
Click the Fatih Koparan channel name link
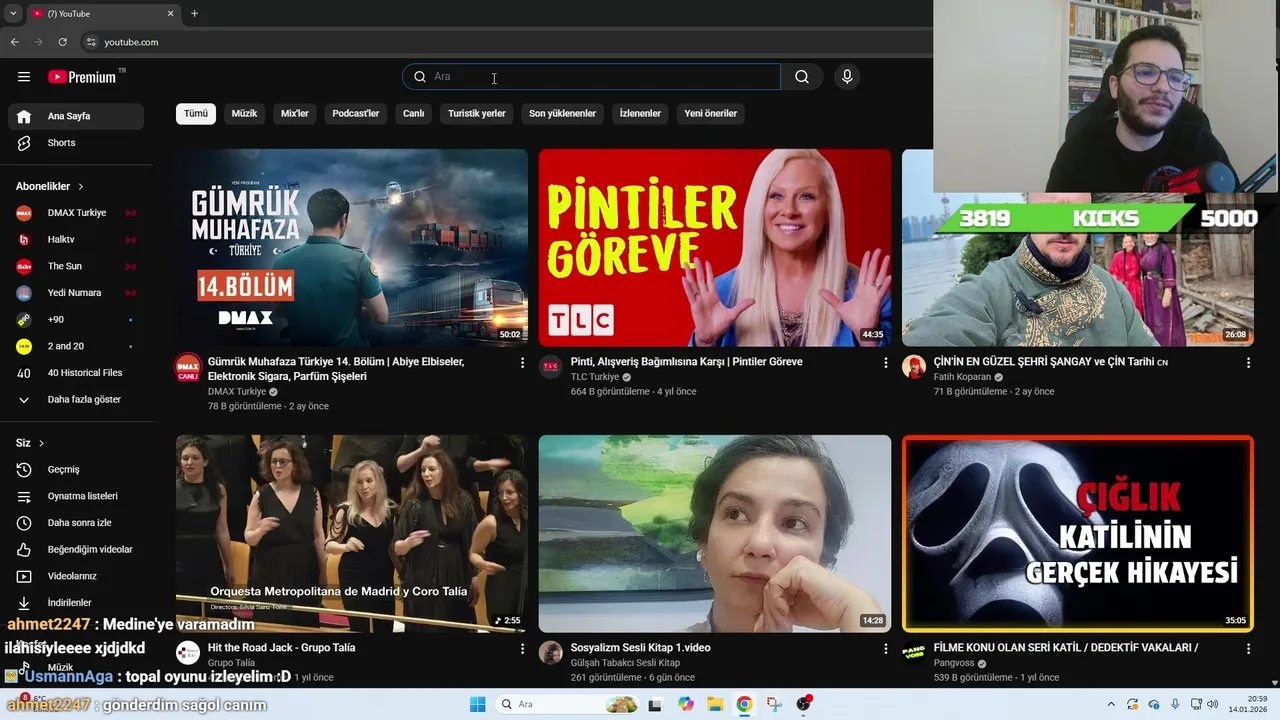pyautogui.click(x=962, y=377)
